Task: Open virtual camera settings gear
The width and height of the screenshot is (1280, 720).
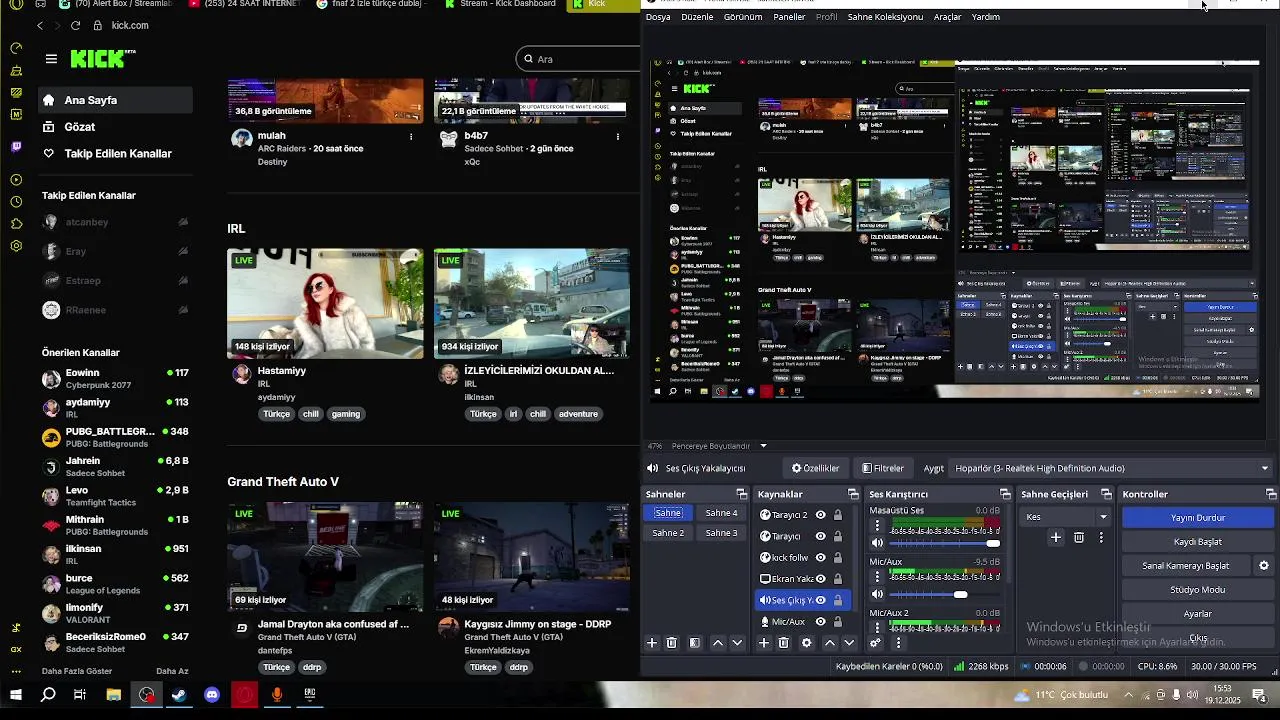Action: 1264,566
